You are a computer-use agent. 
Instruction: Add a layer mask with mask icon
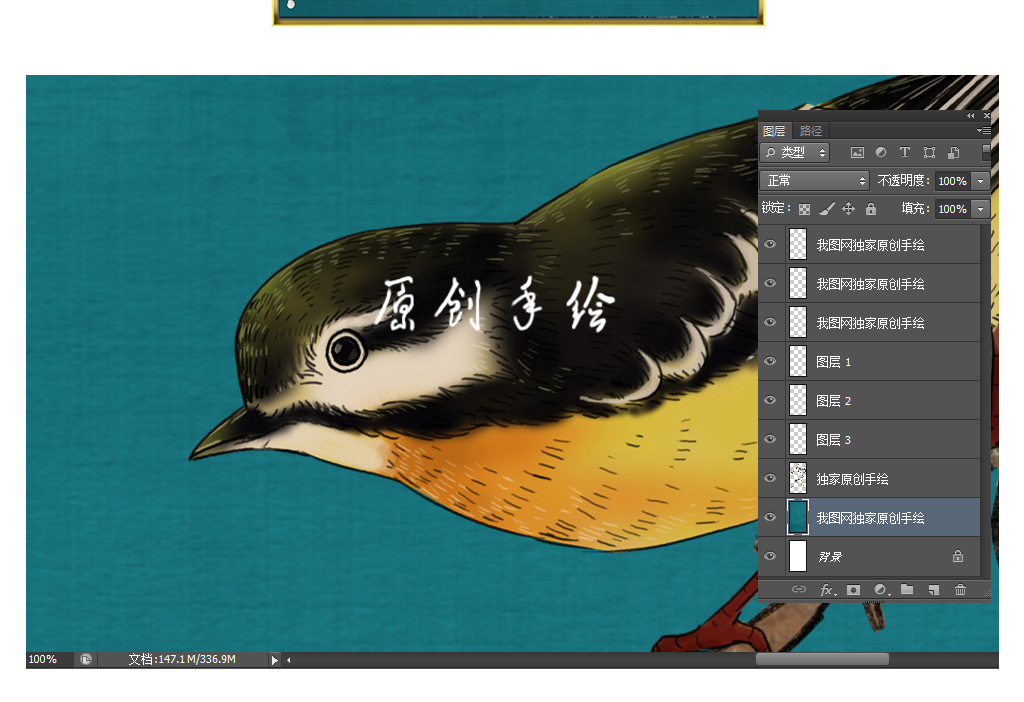853,590
